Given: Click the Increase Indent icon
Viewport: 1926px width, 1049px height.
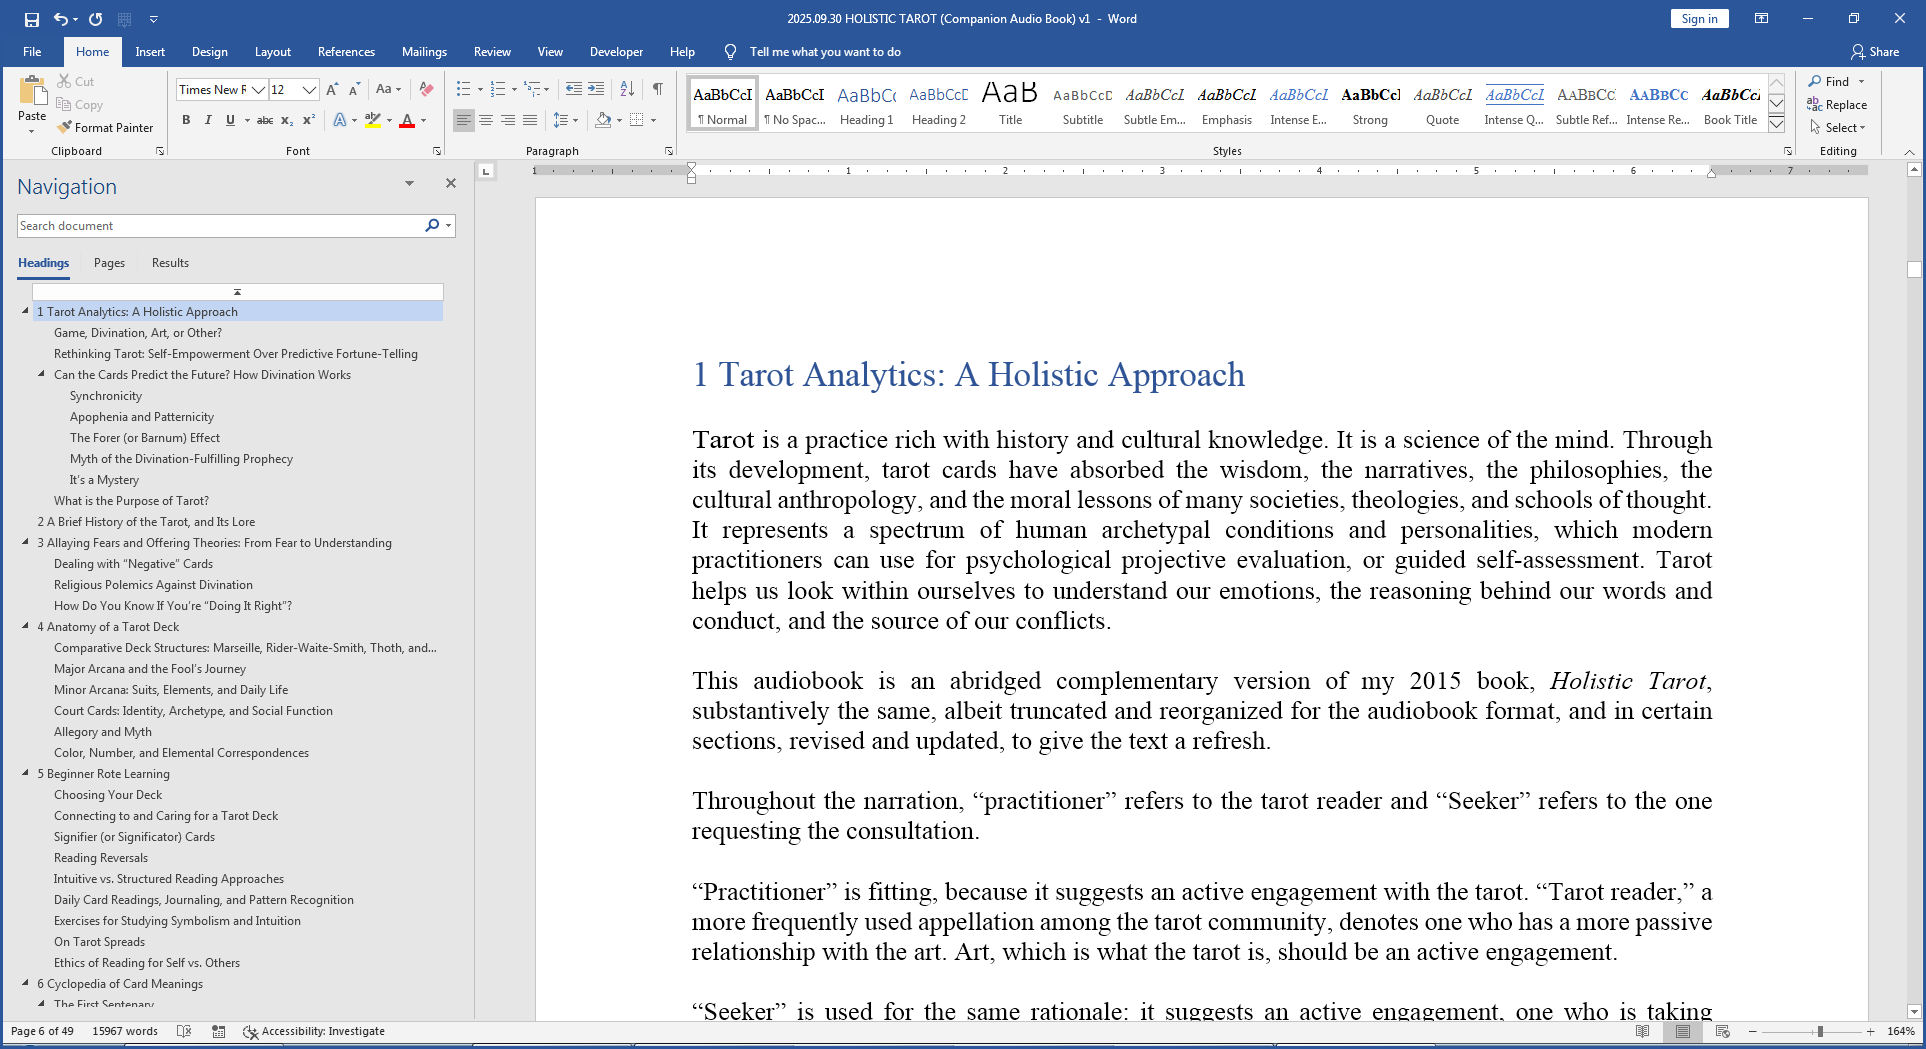Looking at the screenshot, I should tap(596, 90).
